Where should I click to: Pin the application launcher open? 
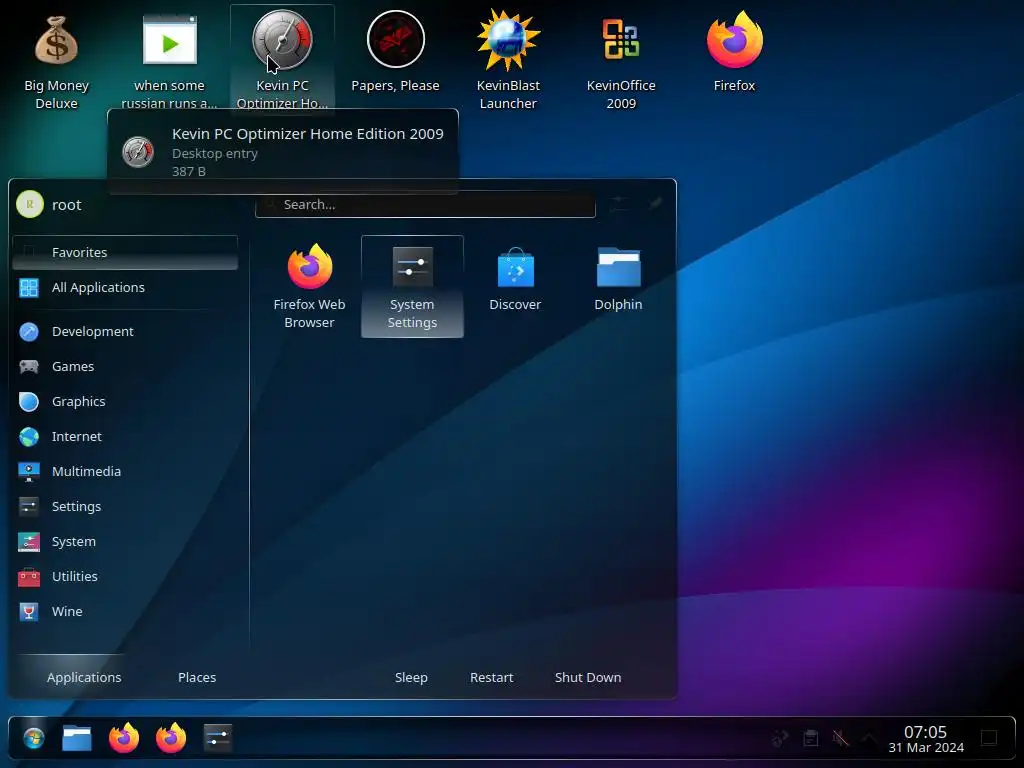tap(656, 204)
